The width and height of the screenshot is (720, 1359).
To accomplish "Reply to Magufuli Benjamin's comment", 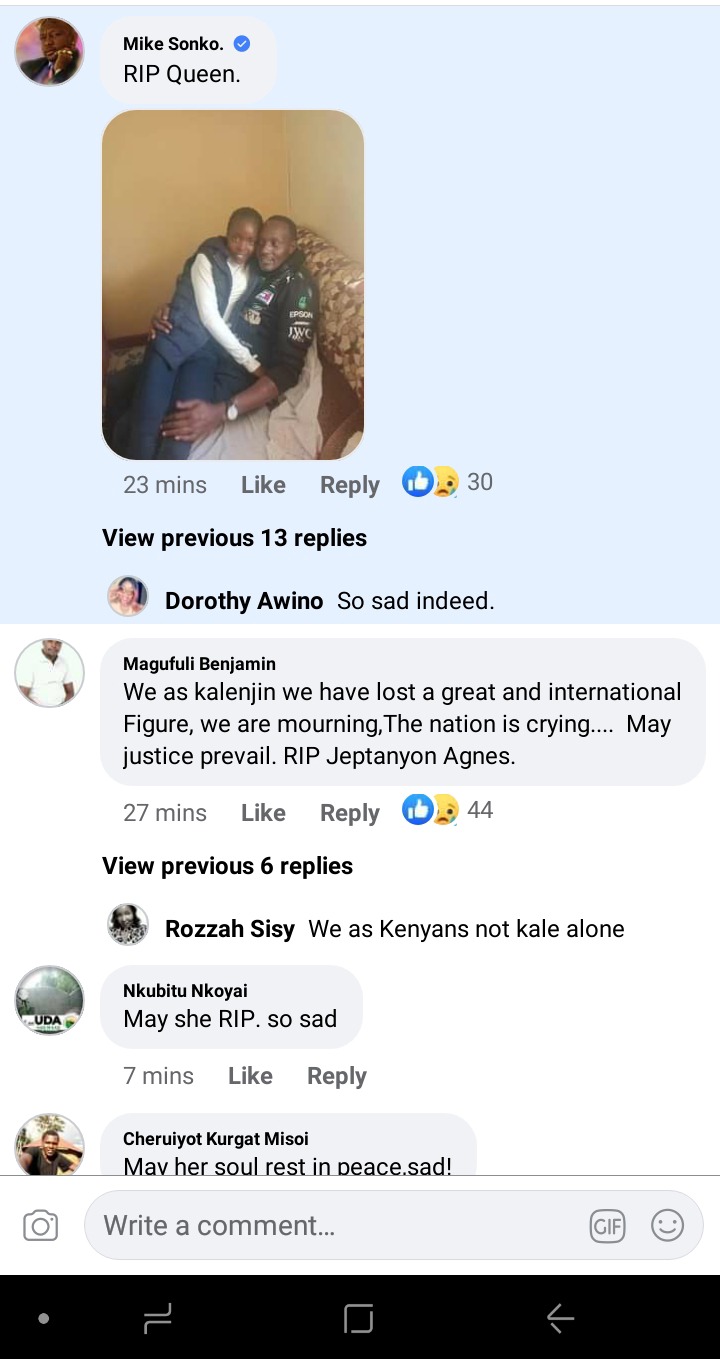I will coord(349,813).
